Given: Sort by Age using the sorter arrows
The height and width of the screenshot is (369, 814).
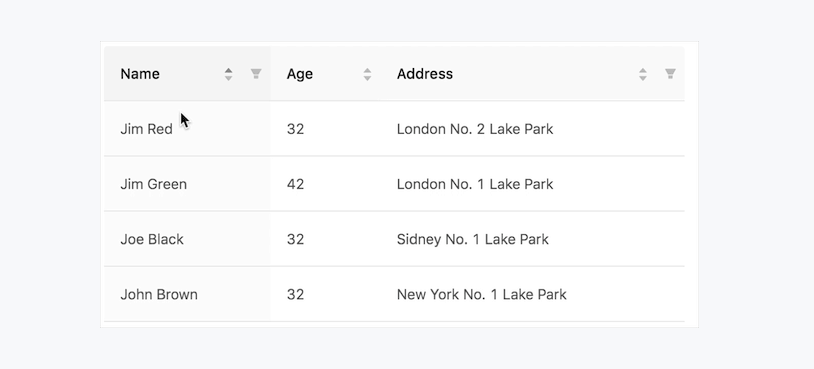Looking at the screenshot, I should tap(367, 74).
